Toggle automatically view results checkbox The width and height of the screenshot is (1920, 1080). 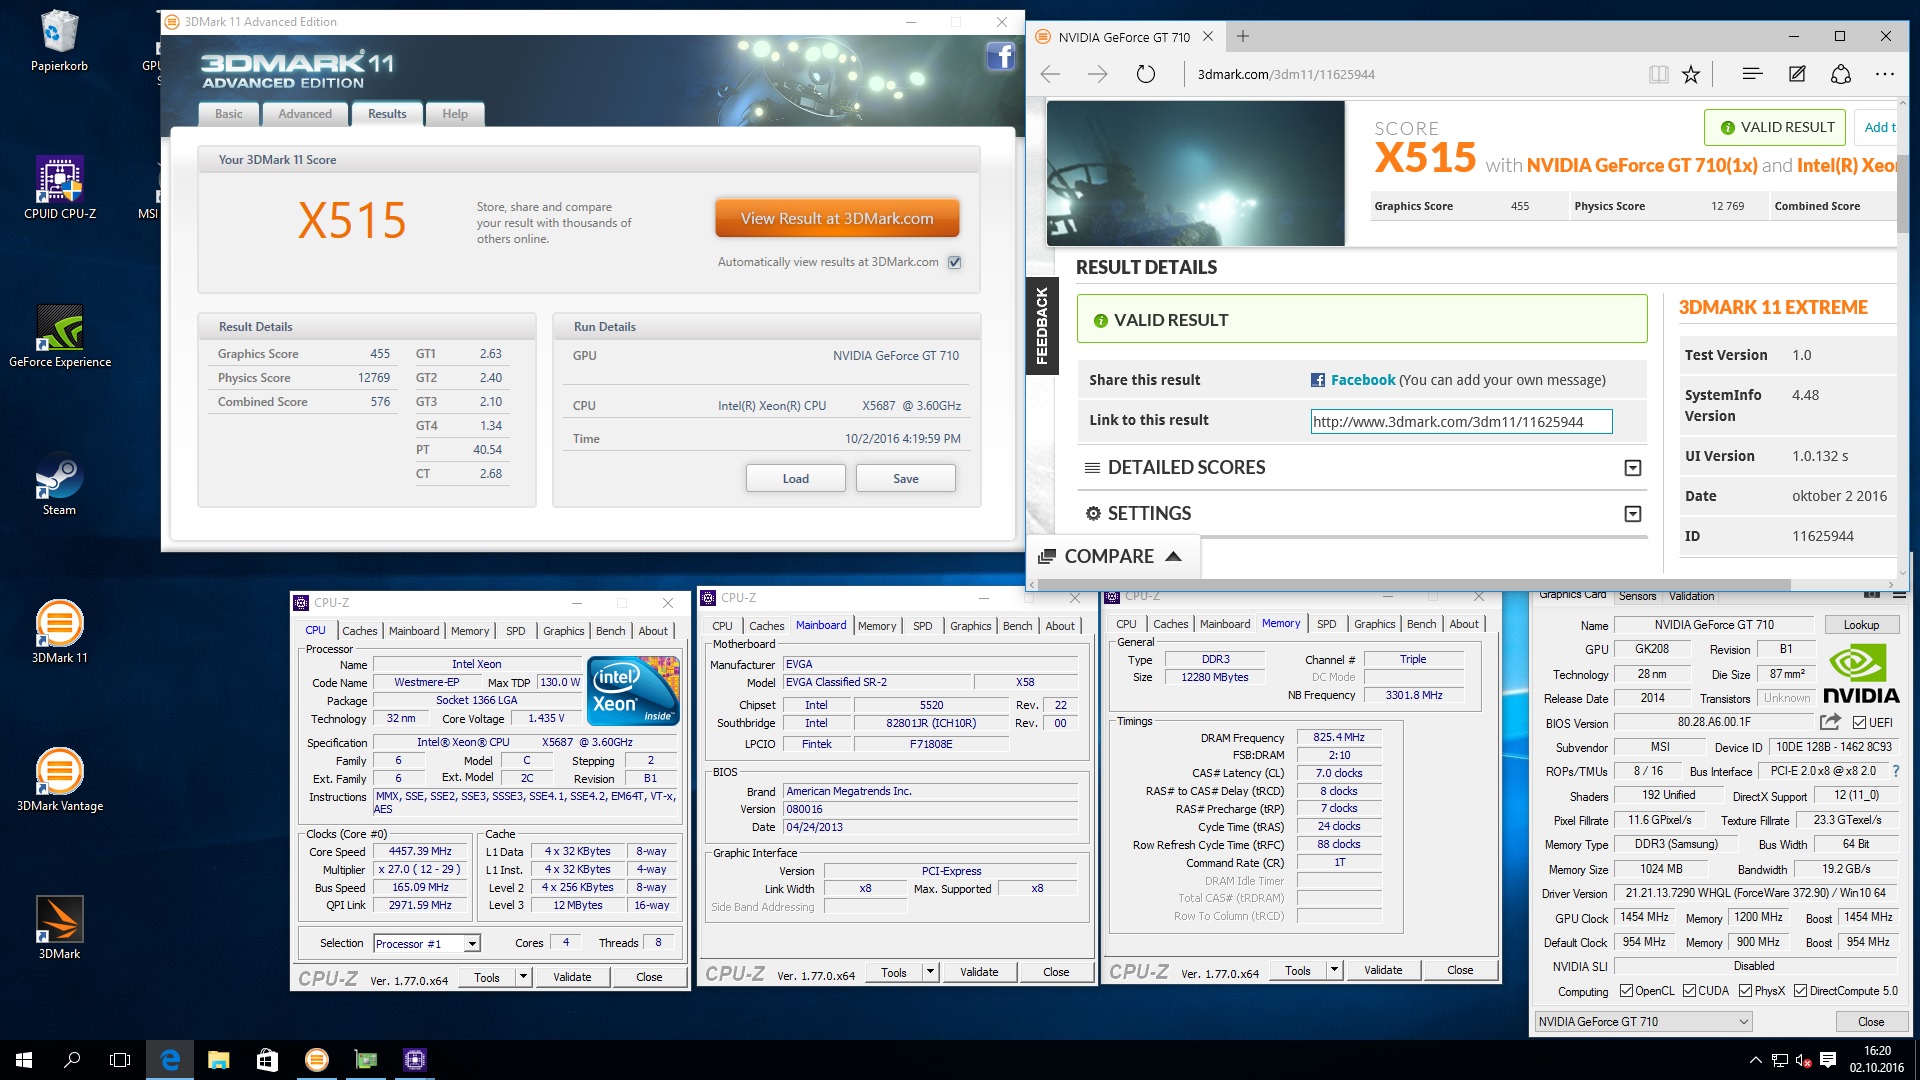point(955,262)
